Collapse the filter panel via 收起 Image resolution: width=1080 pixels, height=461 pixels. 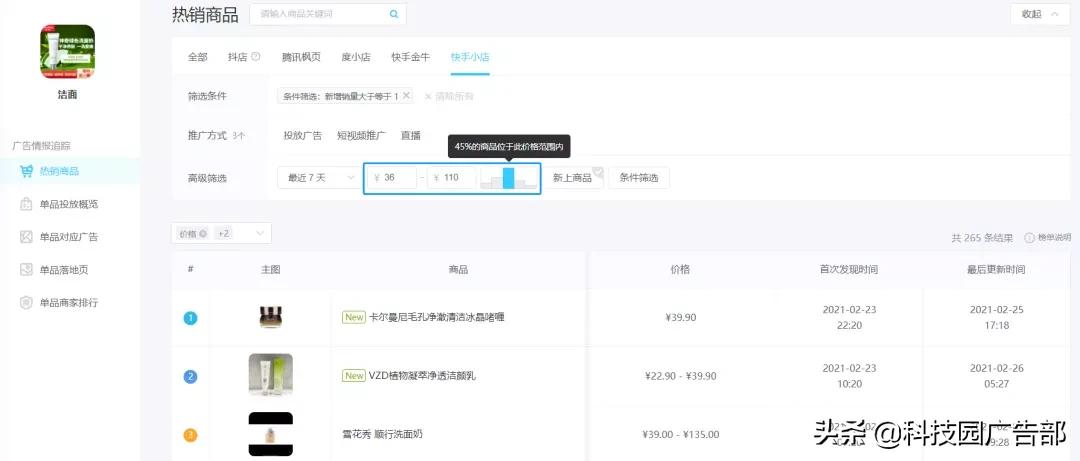pyautogui.click(x=1039, y=14)
